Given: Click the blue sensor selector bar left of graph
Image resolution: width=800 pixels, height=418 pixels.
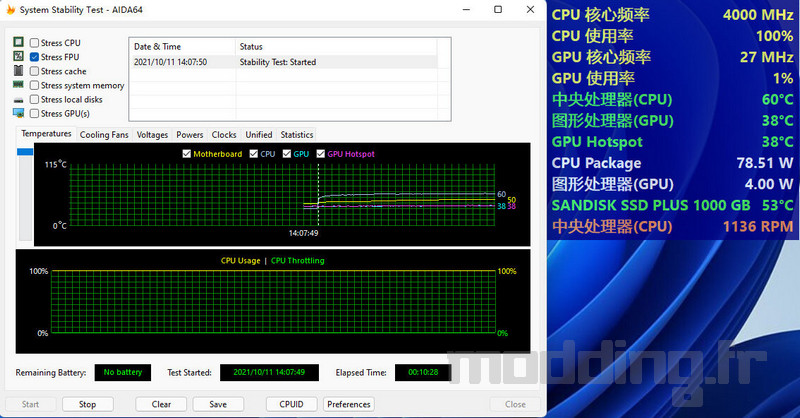Looking at the screenshot, I should tap(25, 152).
